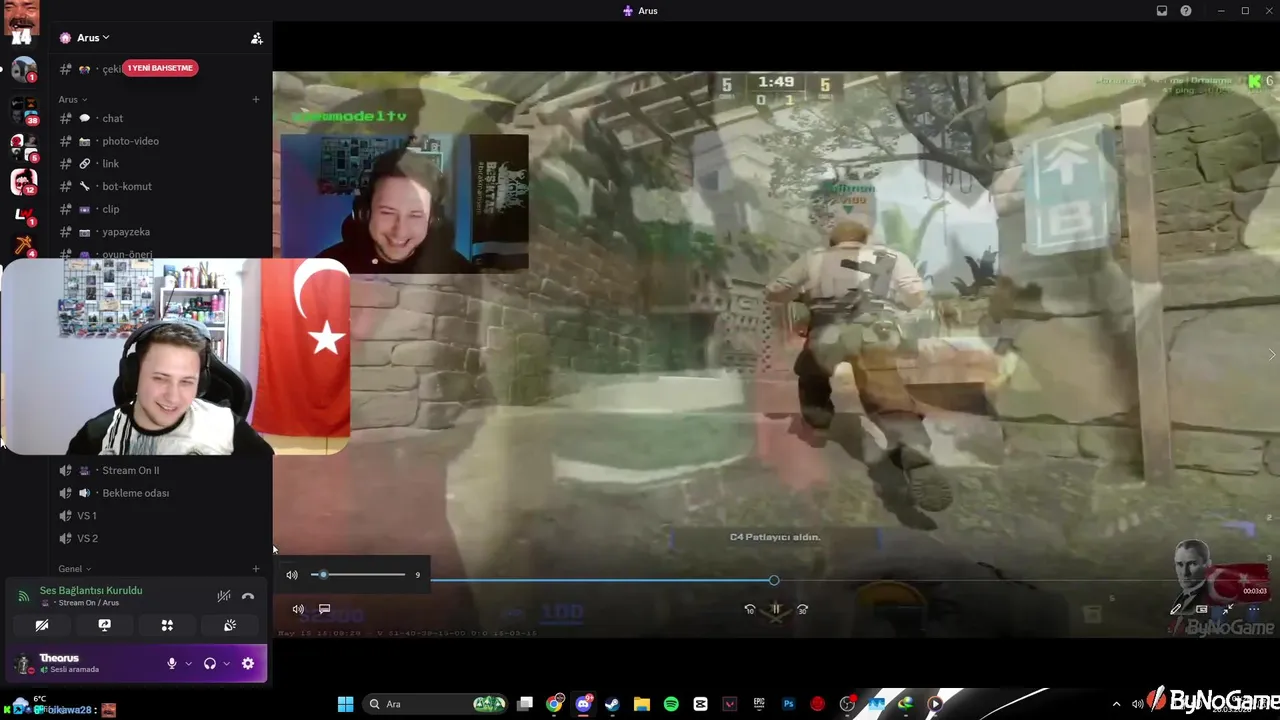Toggle captions icon in player
This screenshot has height=720, width=1280.
[324, 609]
